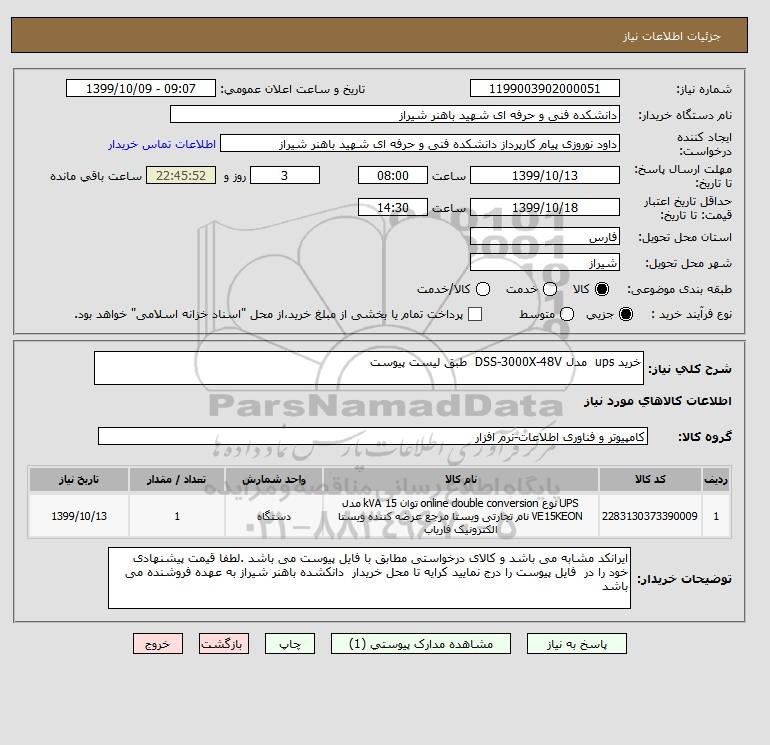Click the deadline time 08:00 field
The image size is (770, 745).
point(393,175)
